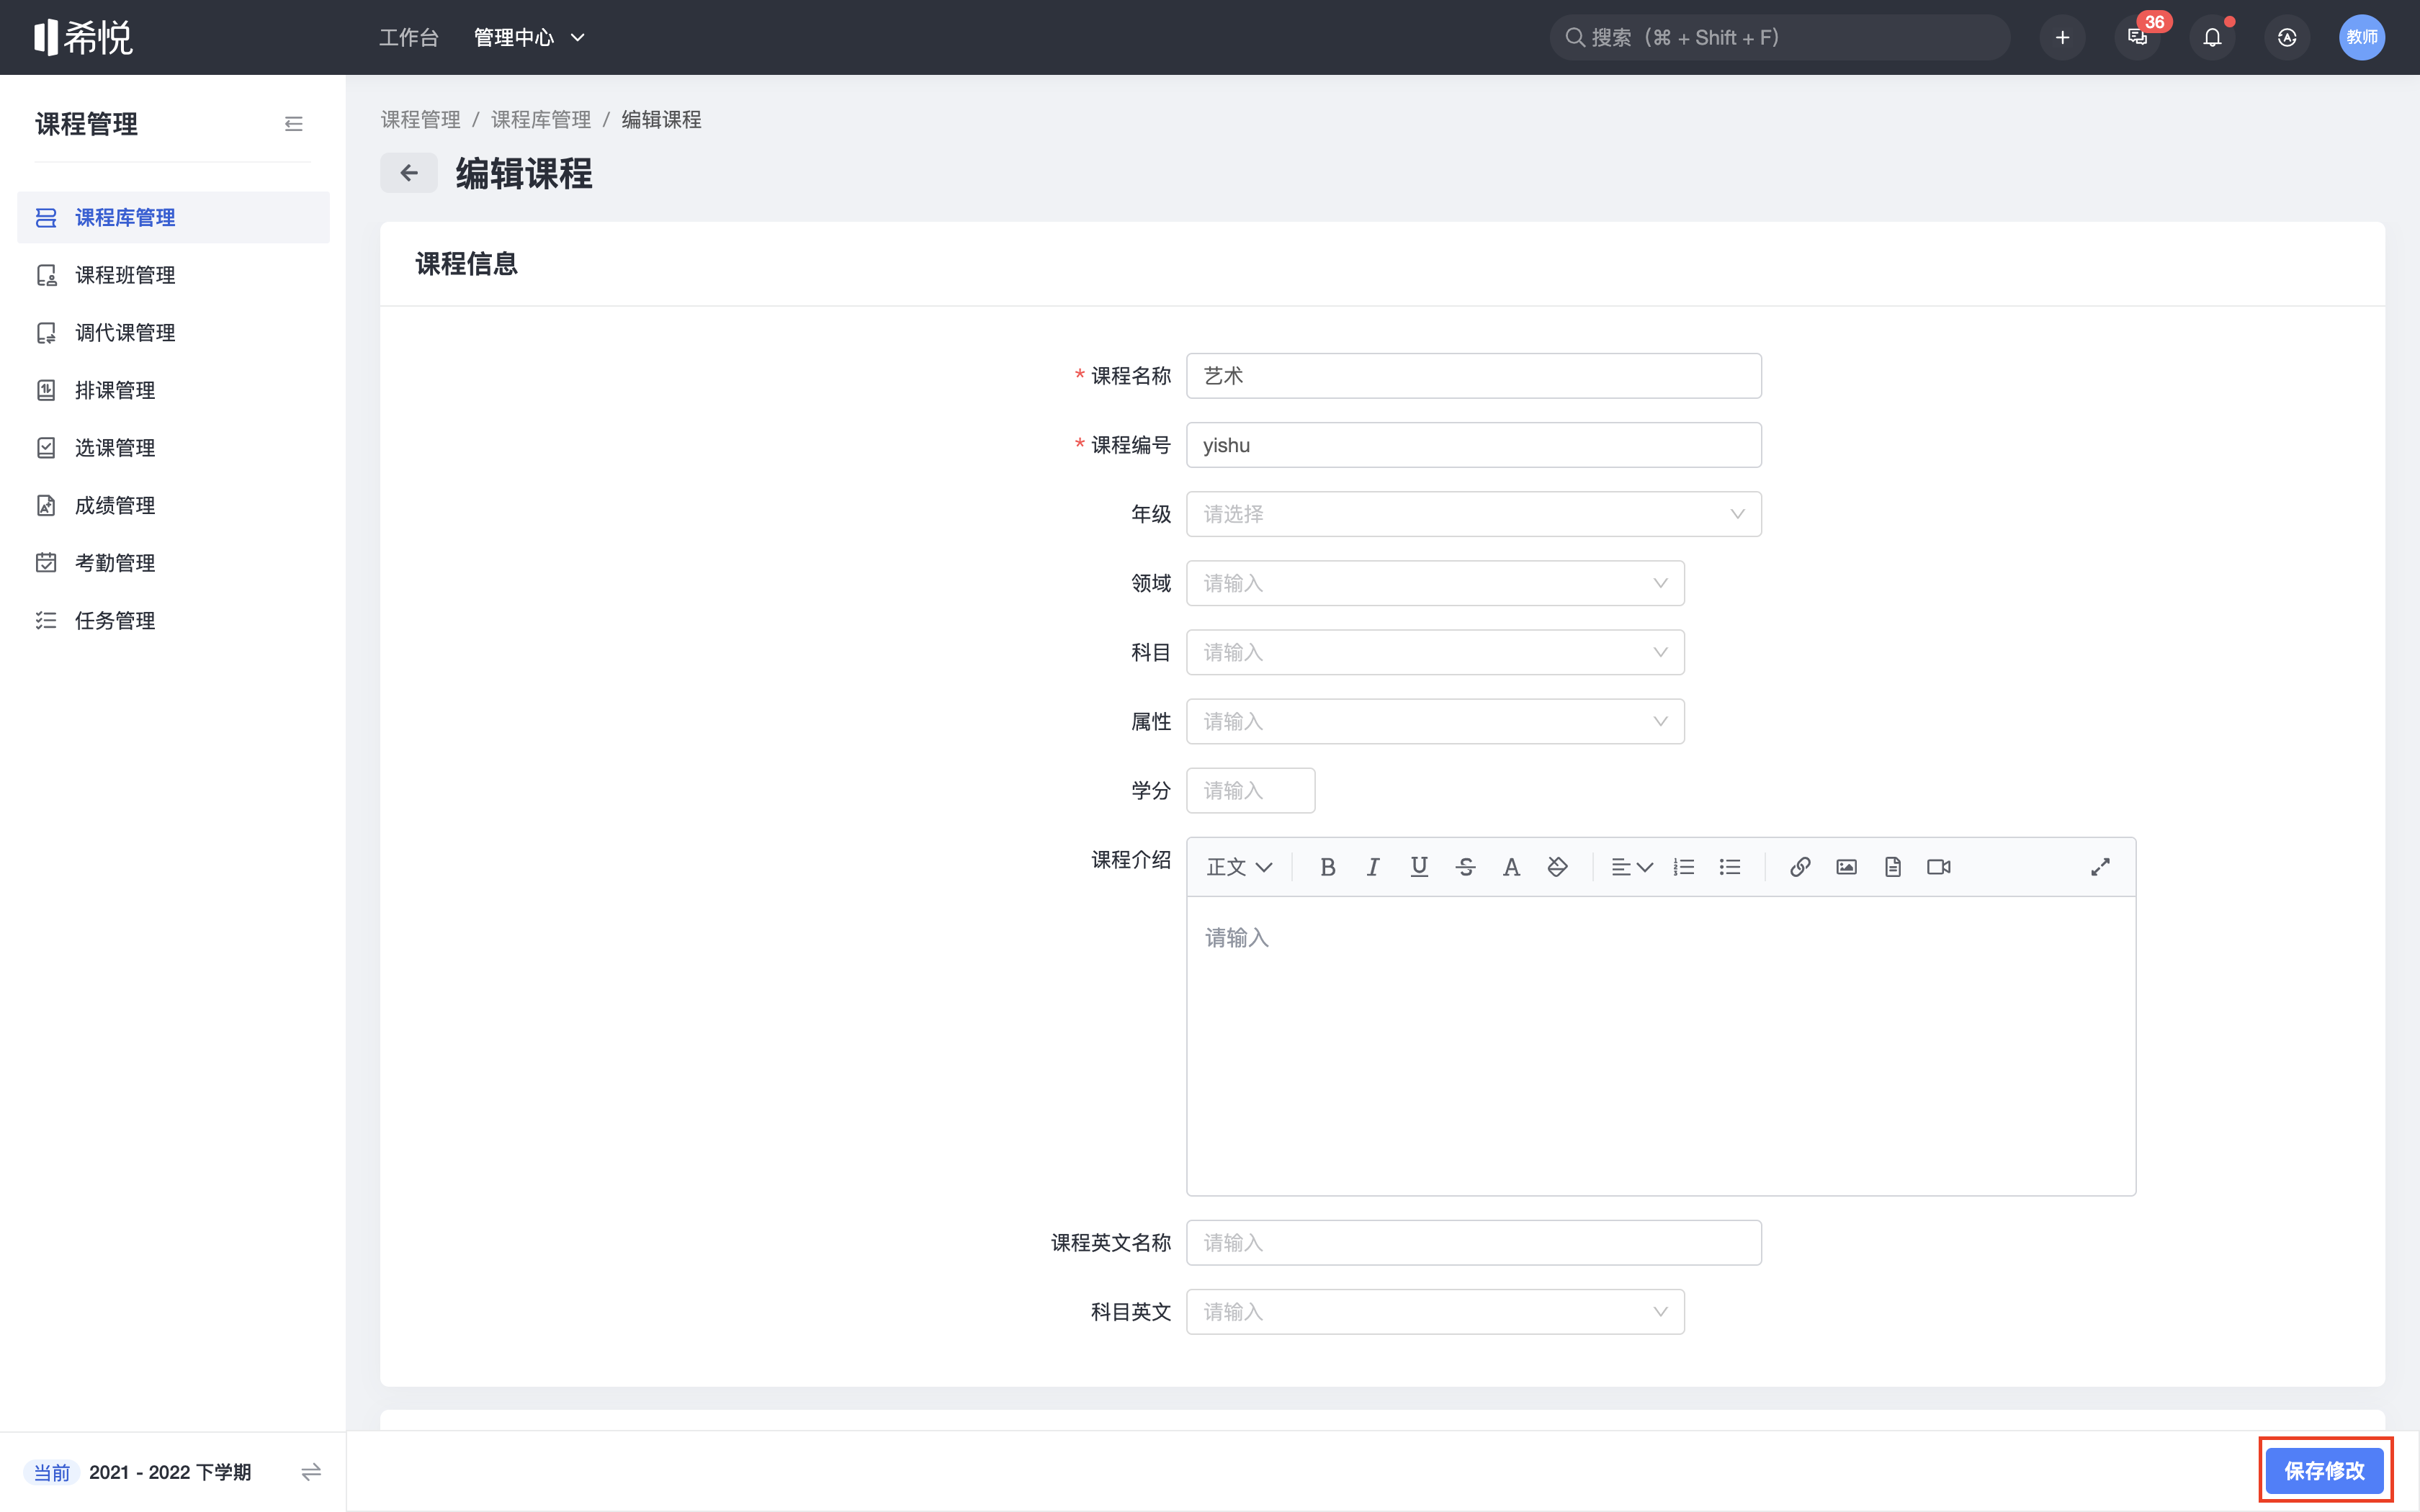Click the 保存修改 button
The image size is (2420, 1512).
coord(2324,1470)
